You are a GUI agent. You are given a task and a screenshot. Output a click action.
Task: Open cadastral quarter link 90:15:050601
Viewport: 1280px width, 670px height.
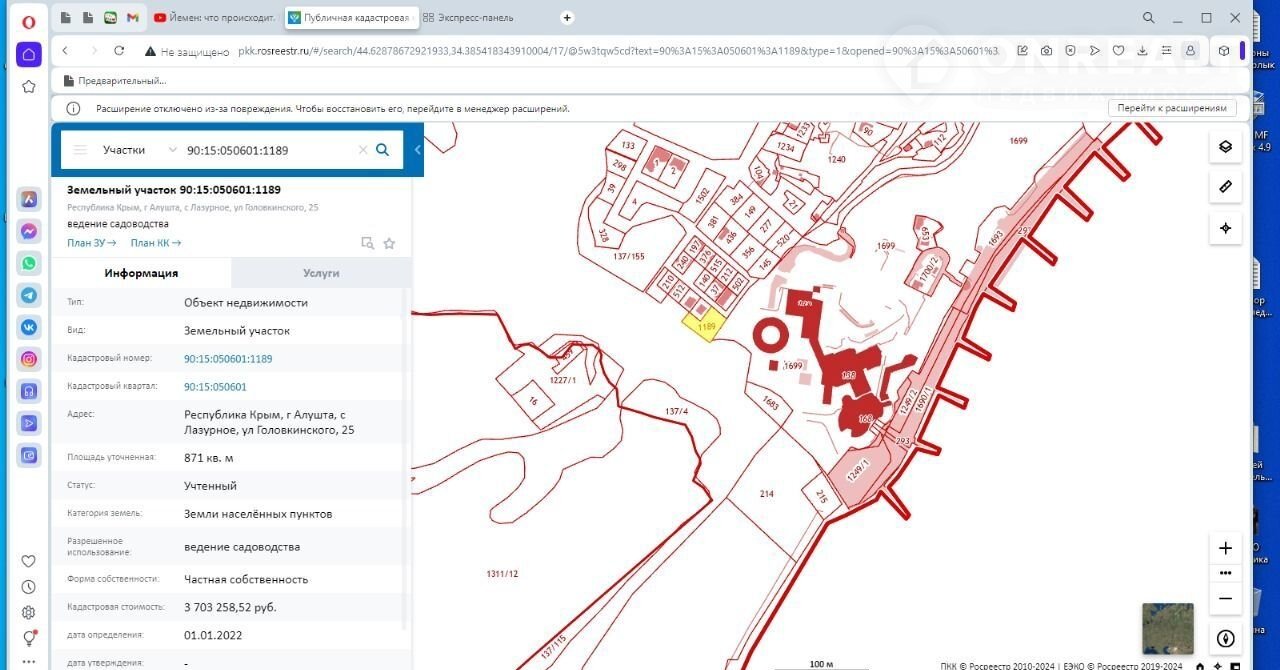tap(215, 386)
